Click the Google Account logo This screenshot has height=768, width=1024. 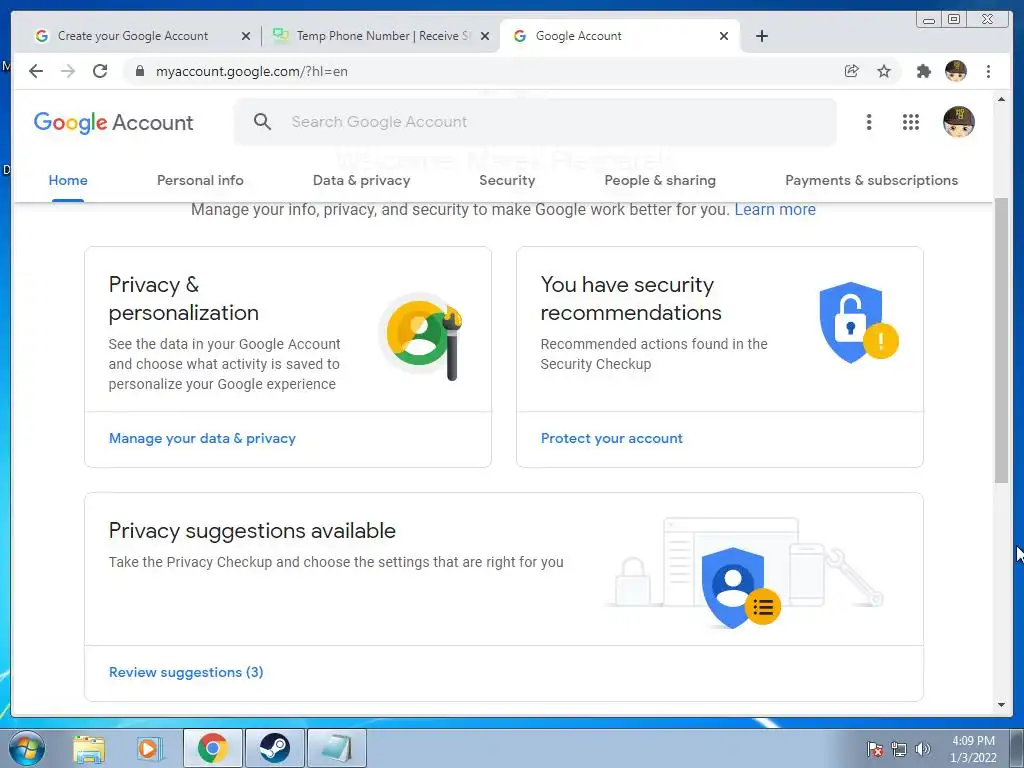[x=114, y=122]
